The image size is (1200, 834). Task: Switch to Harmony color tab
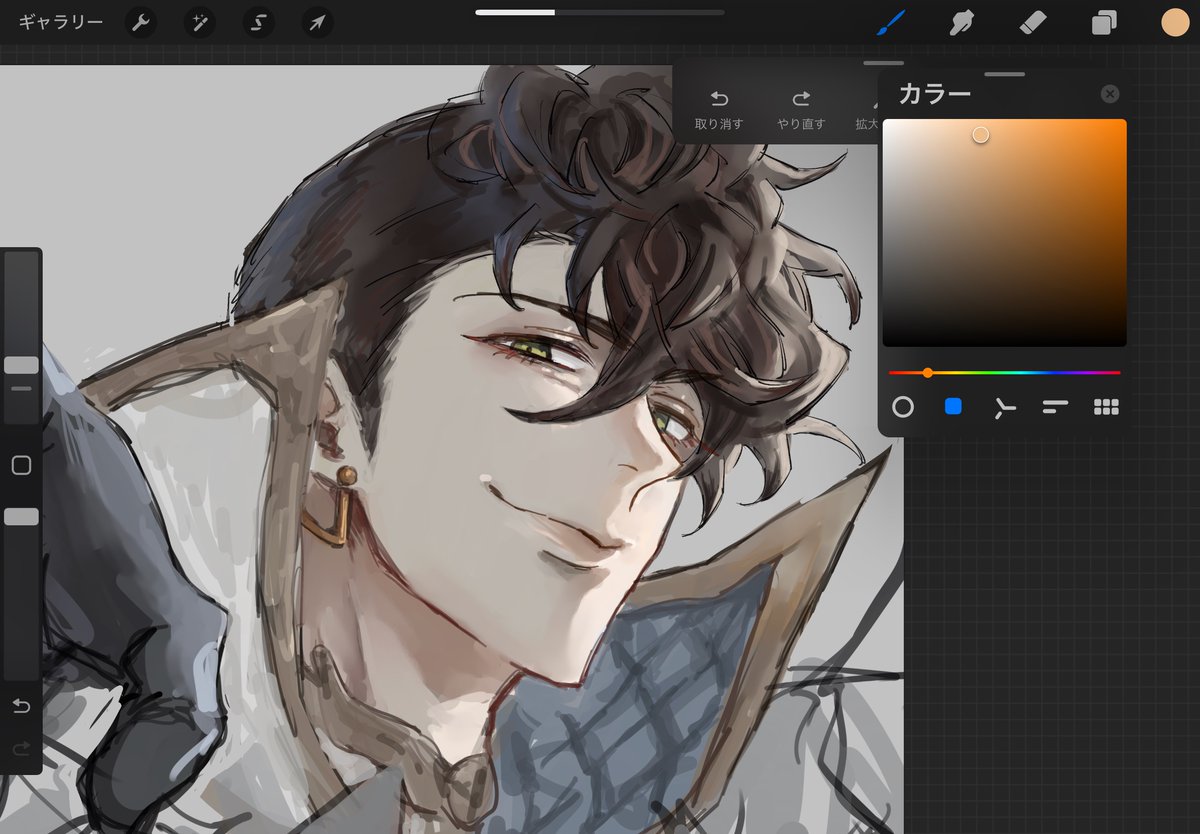[x=1004, y=407]
